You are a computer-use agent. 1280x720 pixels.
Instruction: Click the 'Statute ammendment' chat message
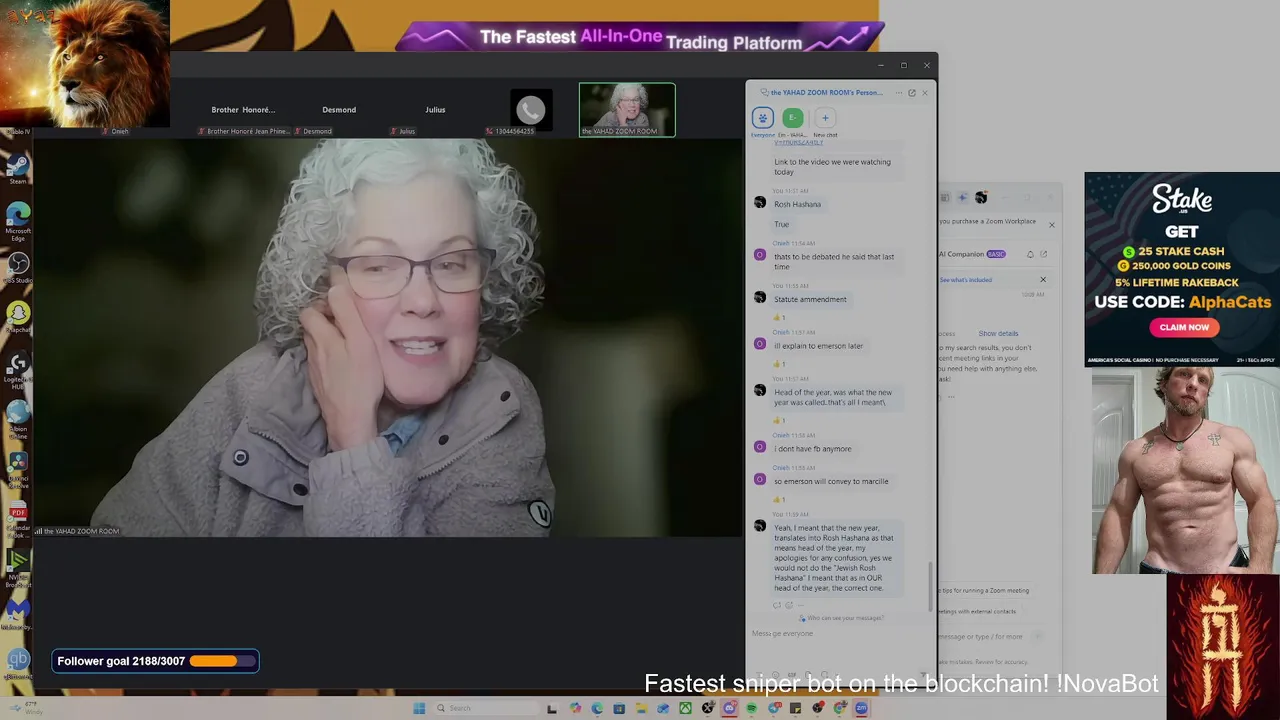tap(810, 299)
